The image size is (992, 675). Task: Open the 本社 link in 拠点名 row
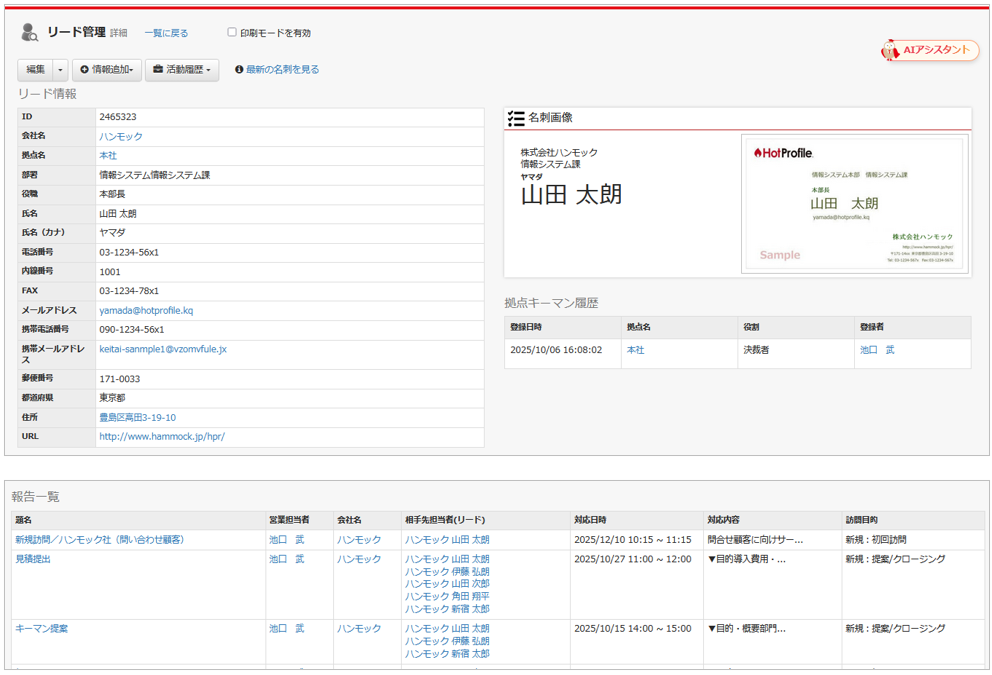click(x=108, y=156)
